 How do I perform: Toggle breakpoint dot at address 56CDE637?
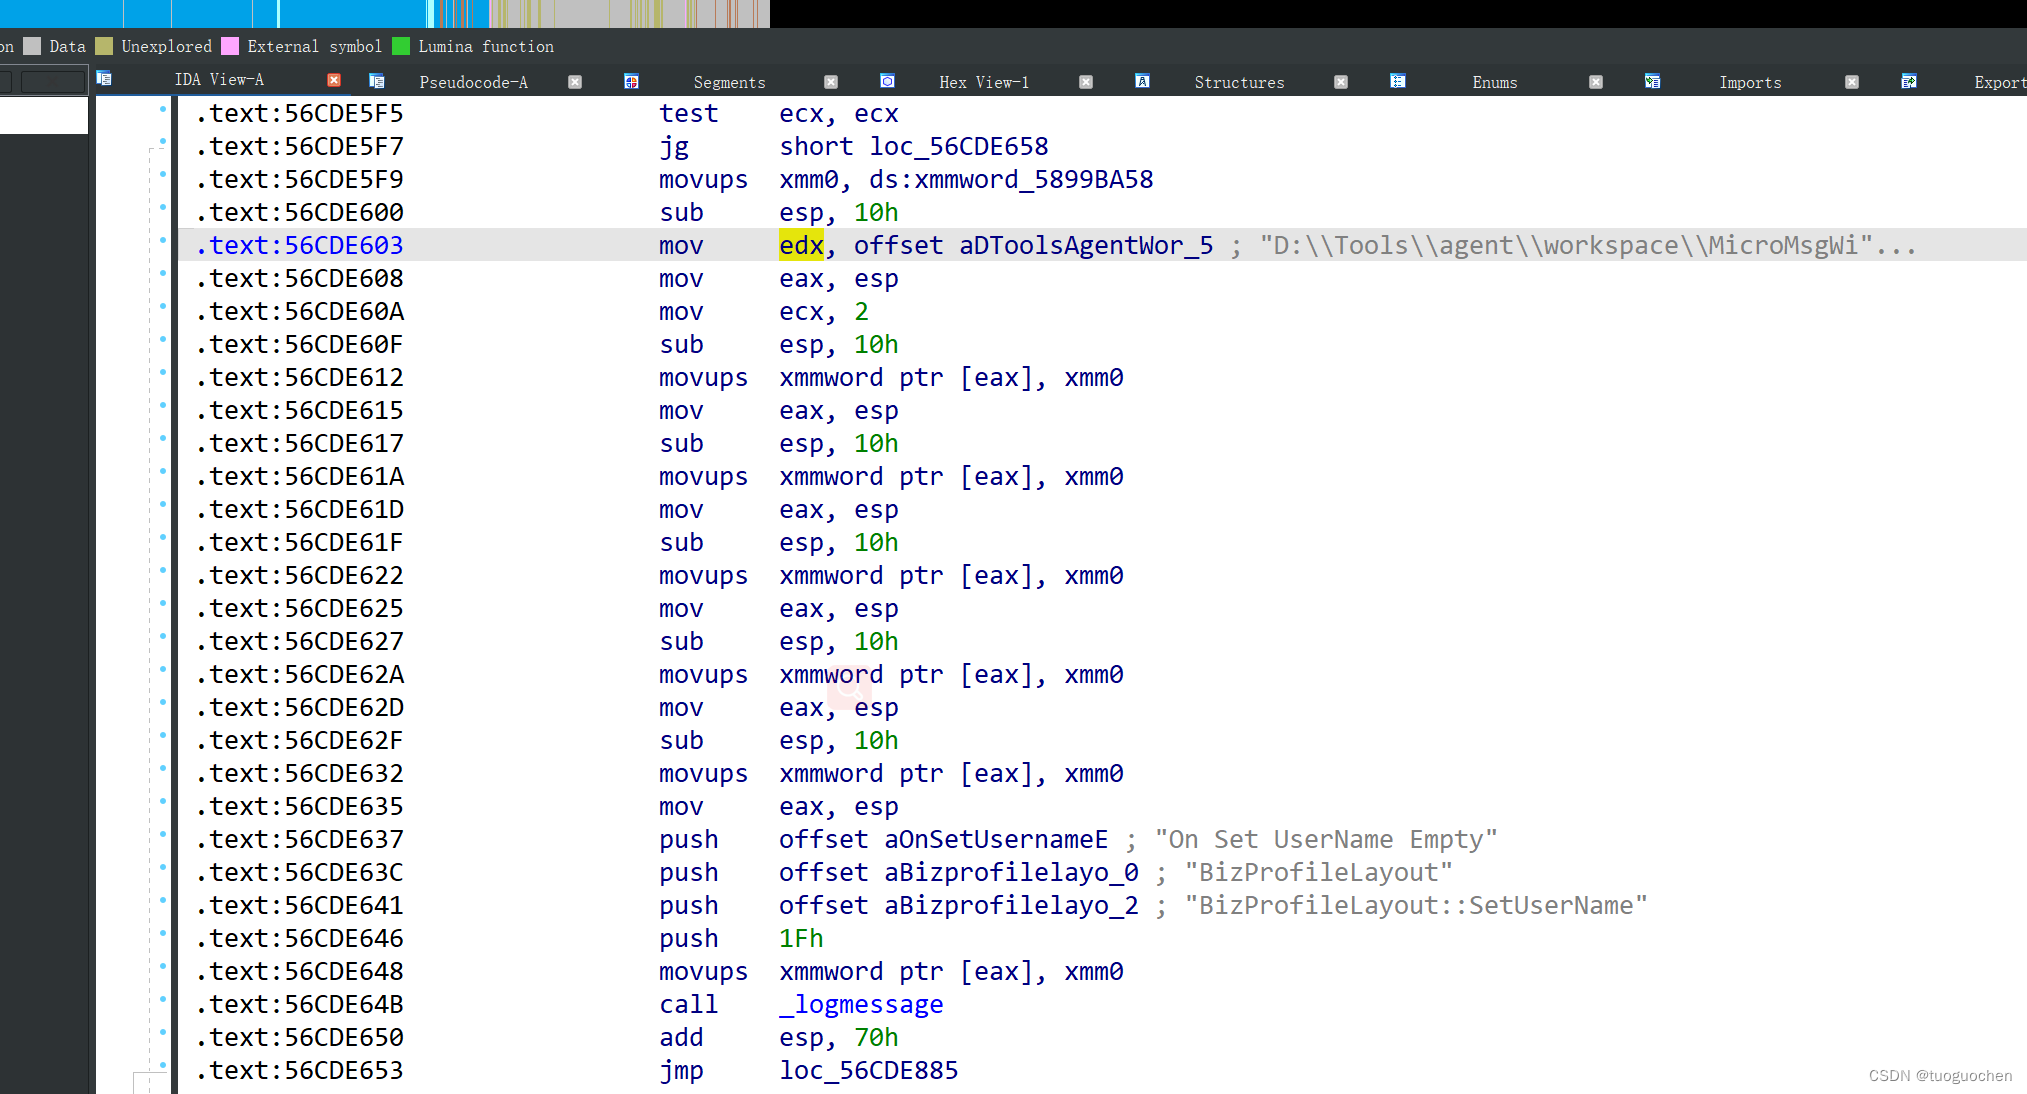click(163, 834)
